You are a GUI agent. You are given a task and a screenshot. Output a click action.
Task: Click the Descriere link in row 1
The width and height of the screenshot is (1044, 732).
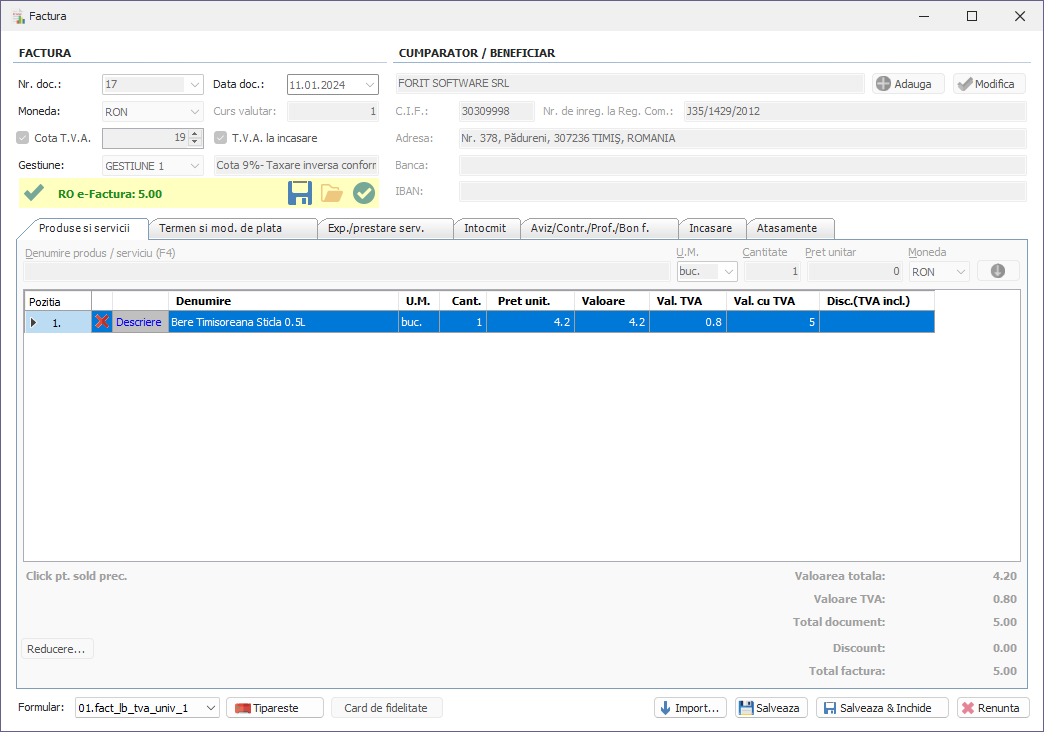[x=138, y=322]
